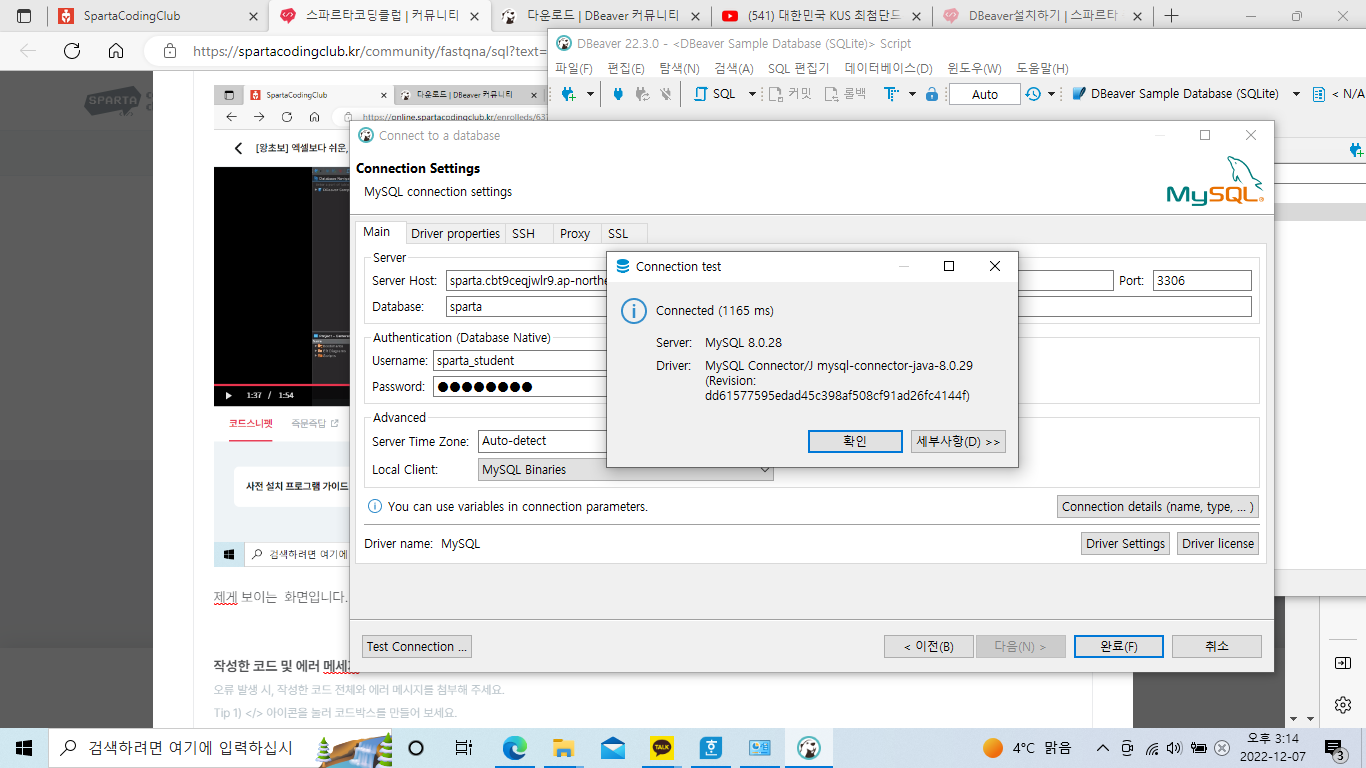Click the 세부사항(D) >> button

coord(958,442)
